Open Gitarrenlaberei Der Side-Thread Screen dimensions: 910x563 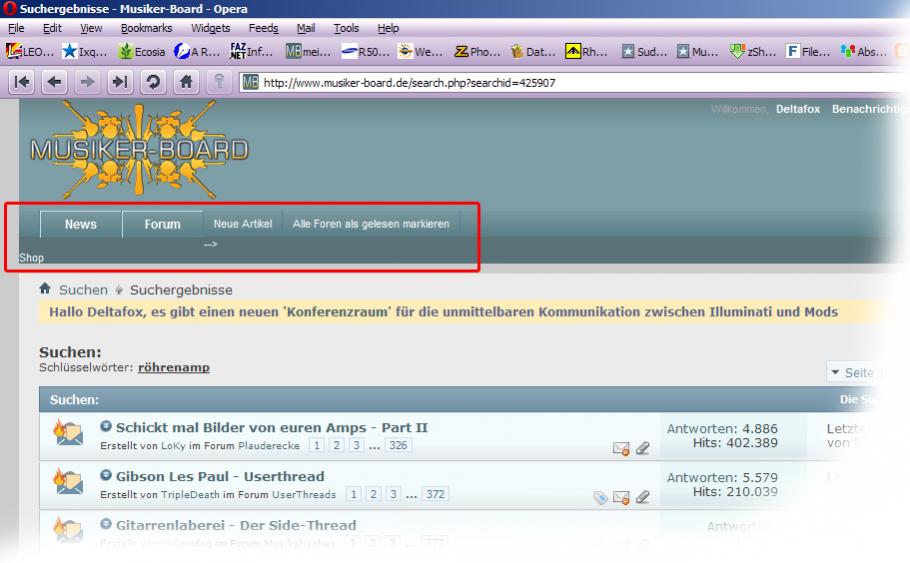(x=236, y=525)
